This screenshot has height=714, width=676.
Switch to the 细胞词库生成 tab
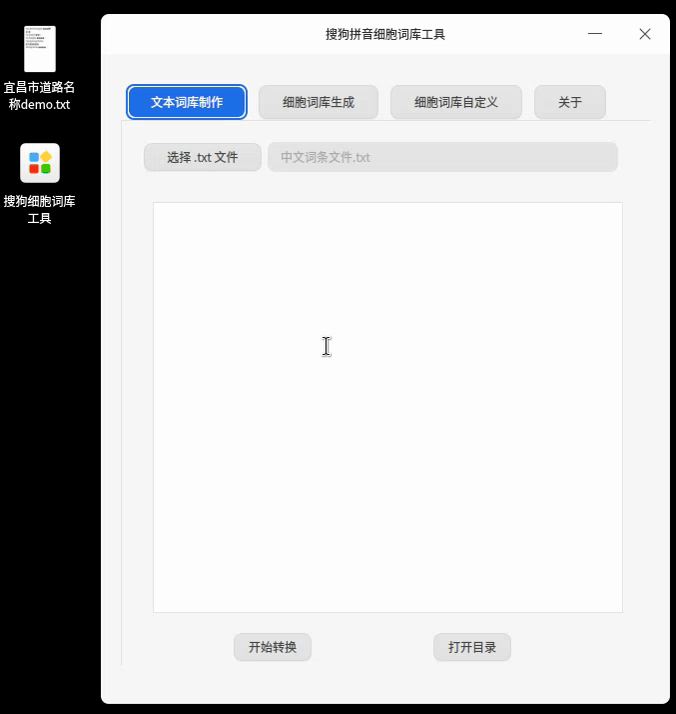(x=318, y=102)
